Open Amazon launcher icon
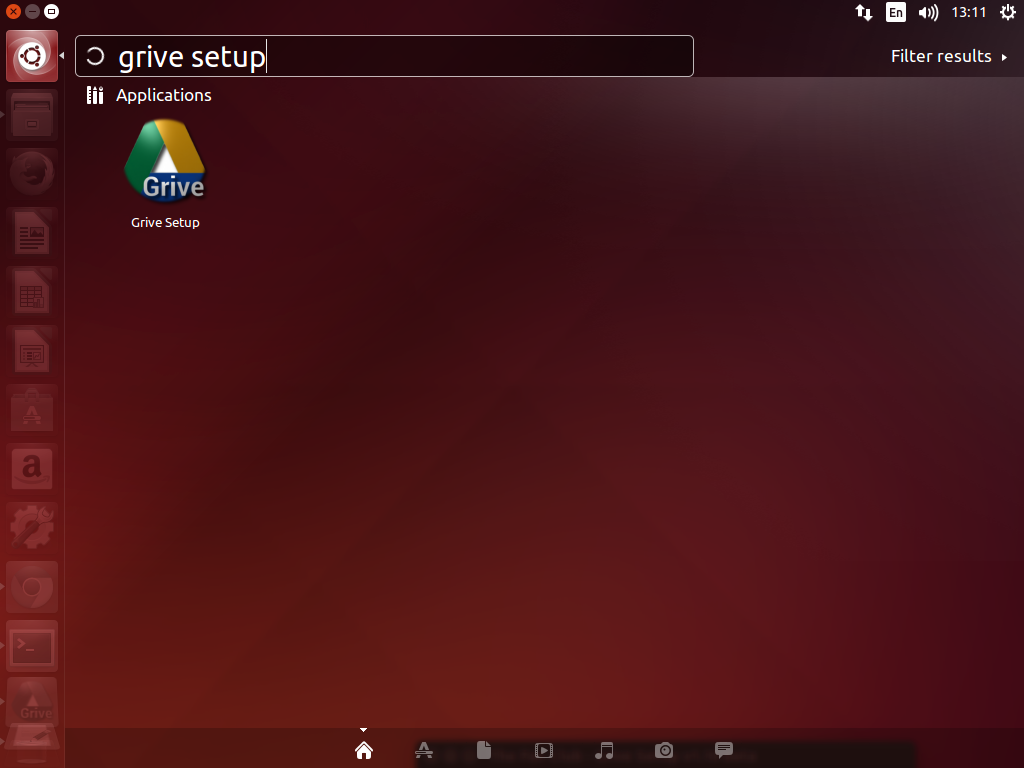1024x768 pixels. 32,468
